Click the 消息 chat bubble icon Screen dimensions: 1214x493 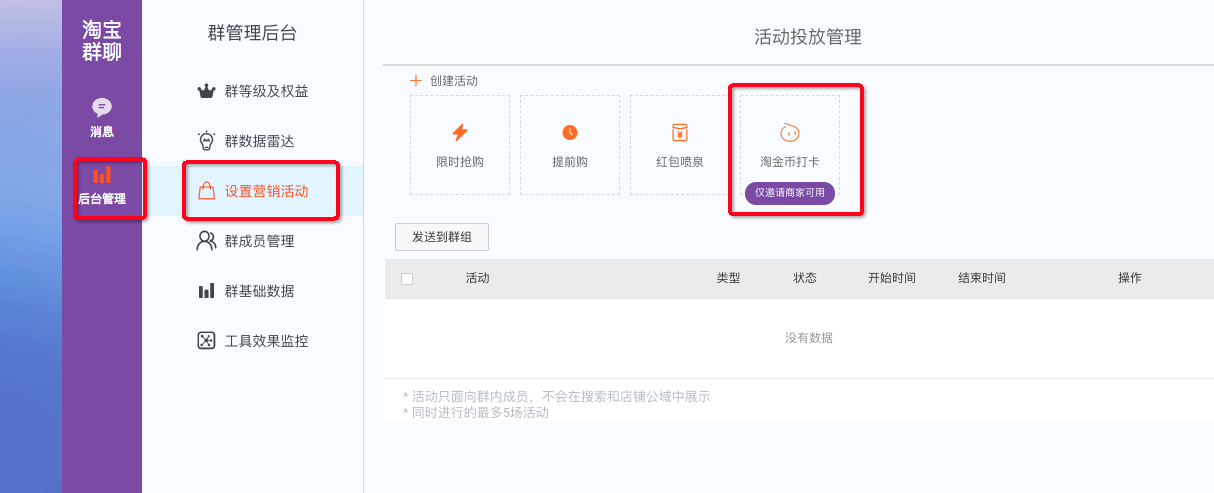[x=102, y=107]
